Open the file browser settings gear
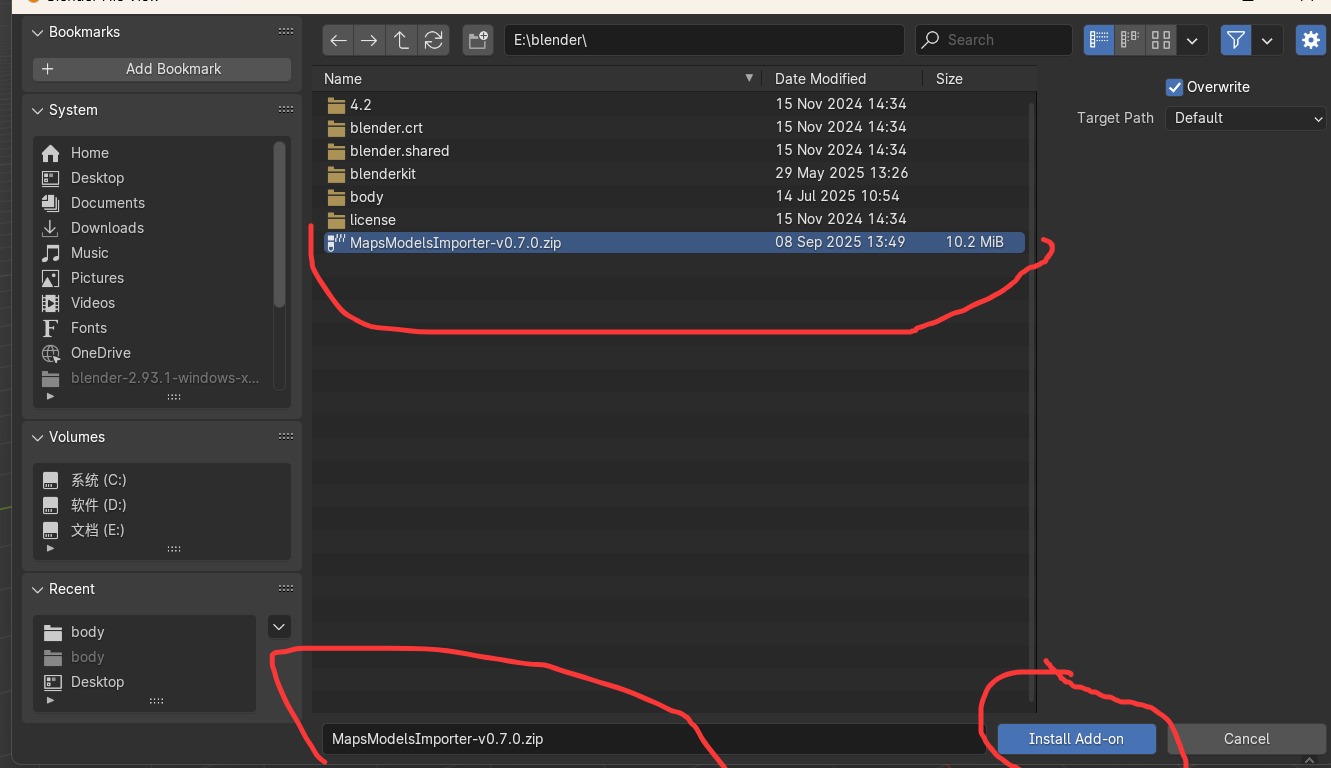Screen dimensions: 1331x768 point(1310,40)
